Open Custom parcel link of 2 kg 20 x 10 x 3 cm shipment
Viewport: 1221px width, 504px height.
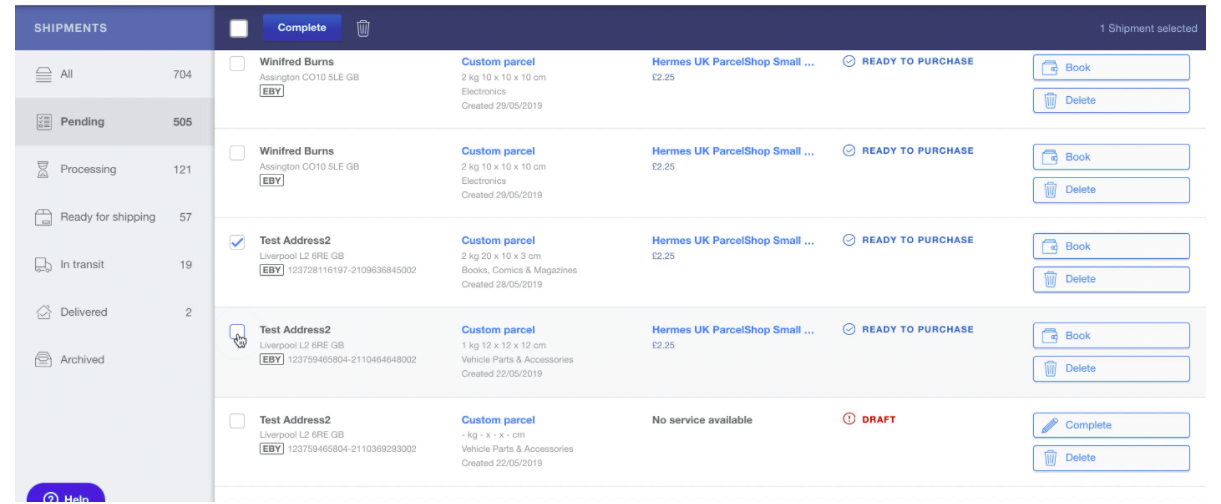(498, 240)
